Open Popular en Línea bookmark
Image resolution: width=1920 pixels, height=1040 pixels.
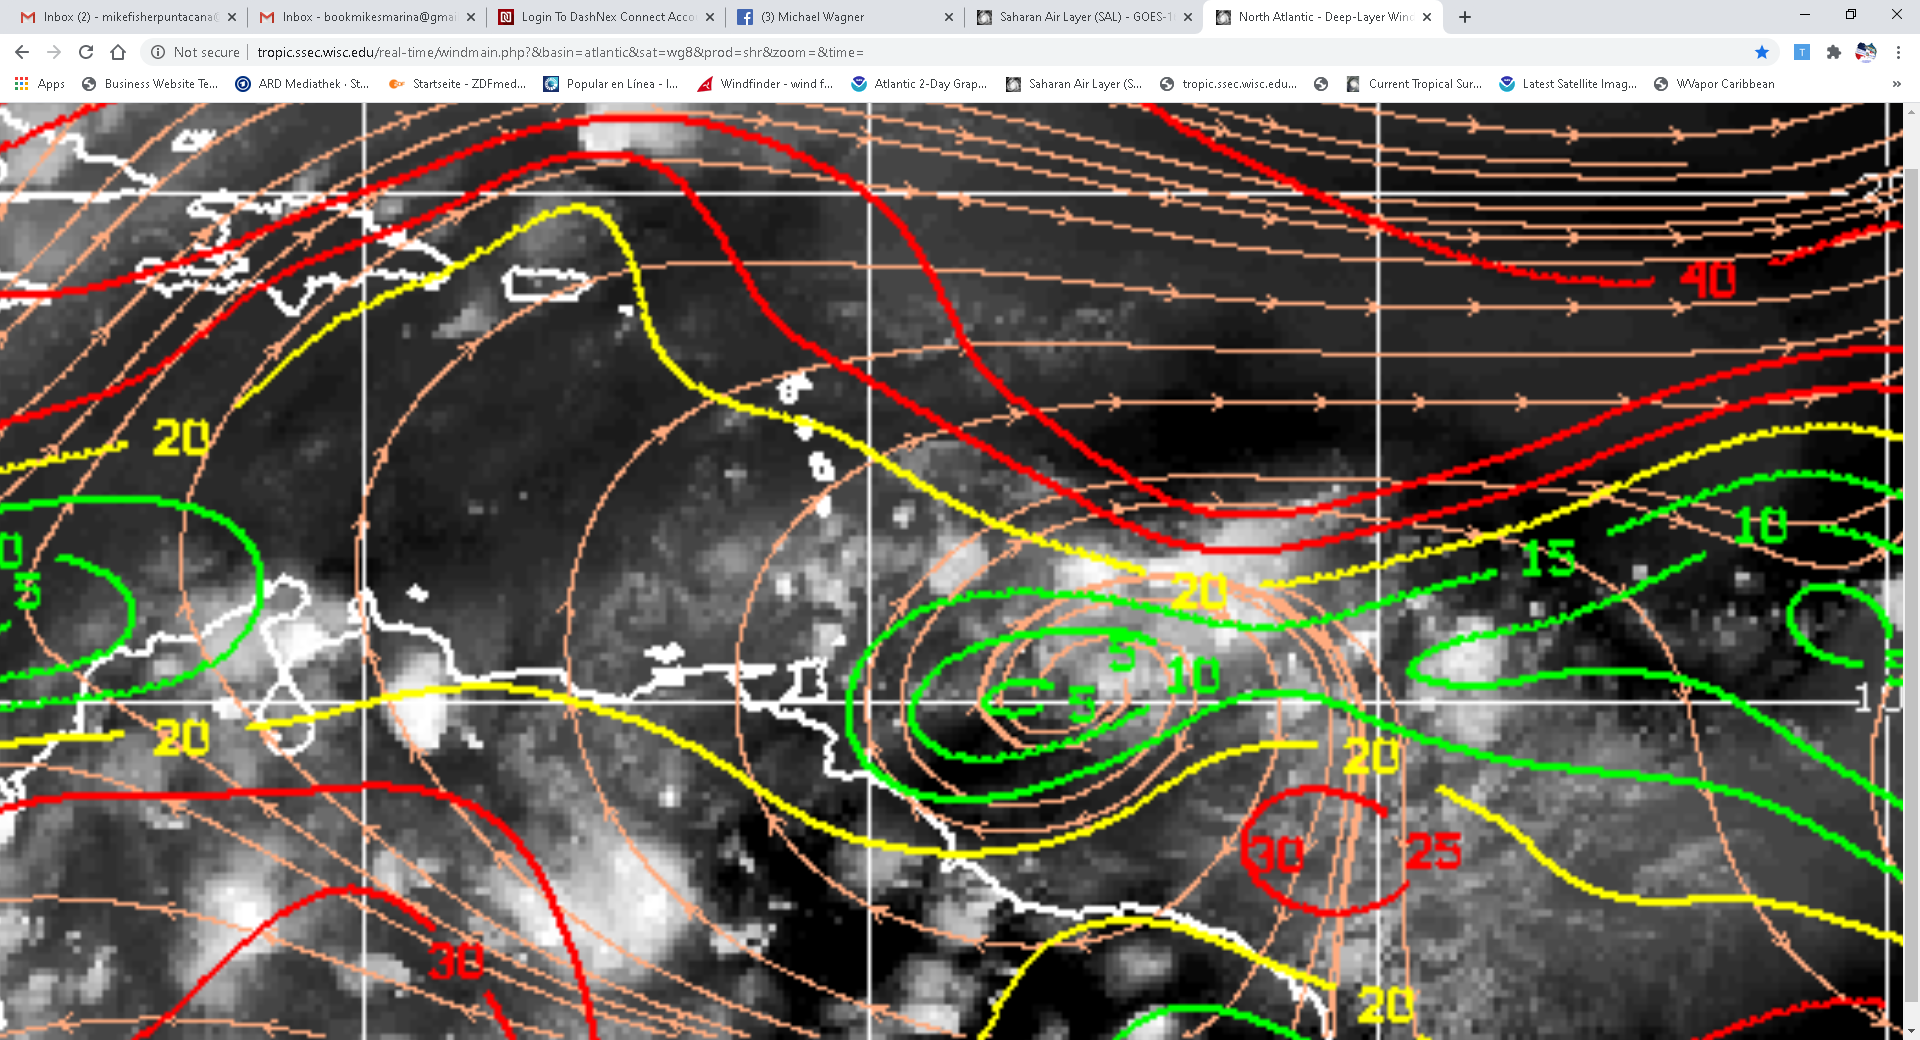pyautogui.click(x=611, y=84)
